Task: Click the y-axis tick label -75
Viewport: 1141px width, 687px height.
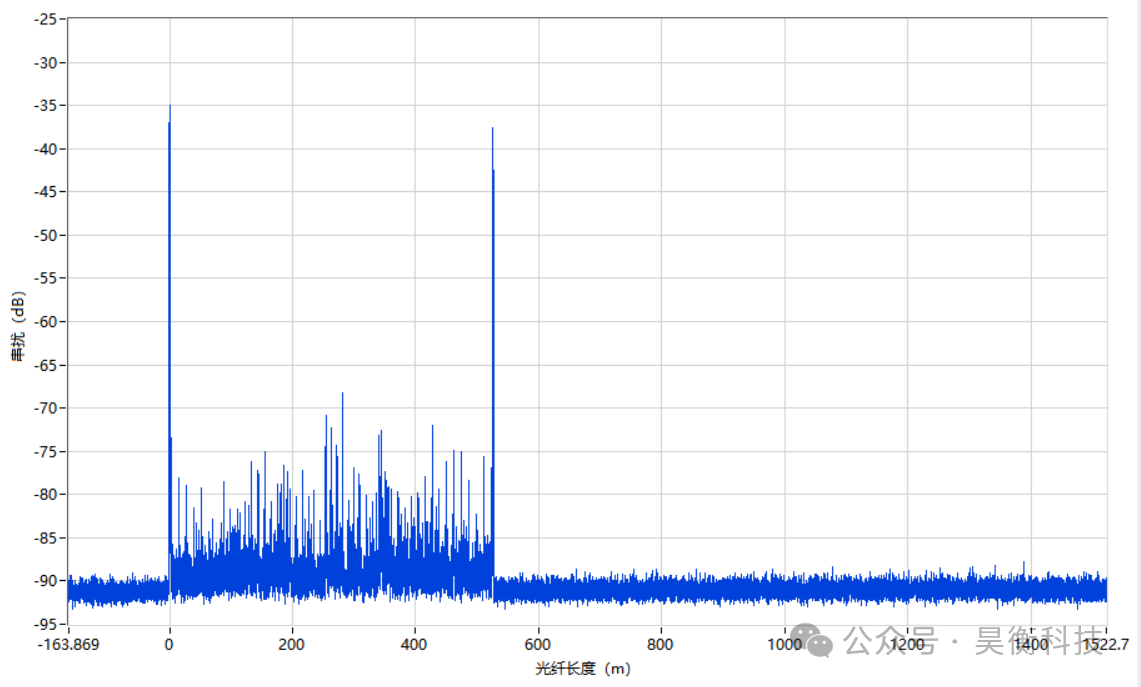Action: pyautogui.click(x=46, y=451)
